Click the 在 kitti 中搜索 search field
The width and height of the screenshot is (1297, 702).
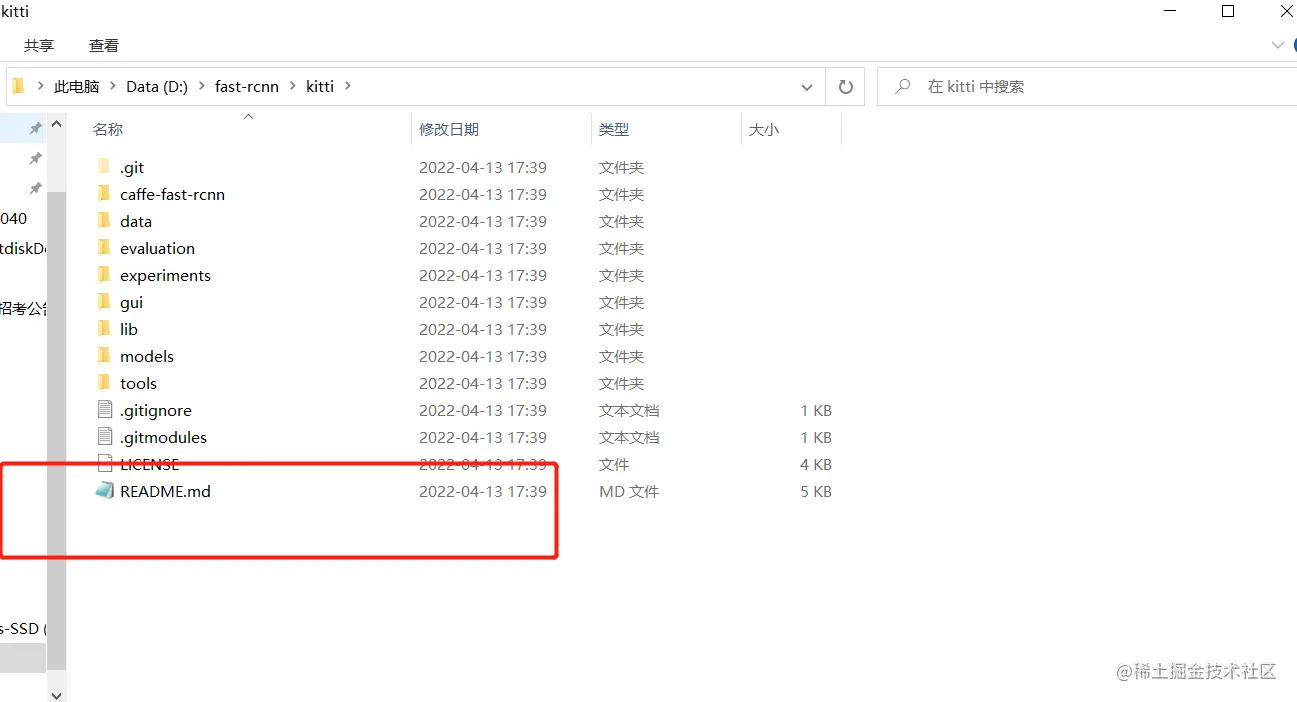tap(1087, 87)
